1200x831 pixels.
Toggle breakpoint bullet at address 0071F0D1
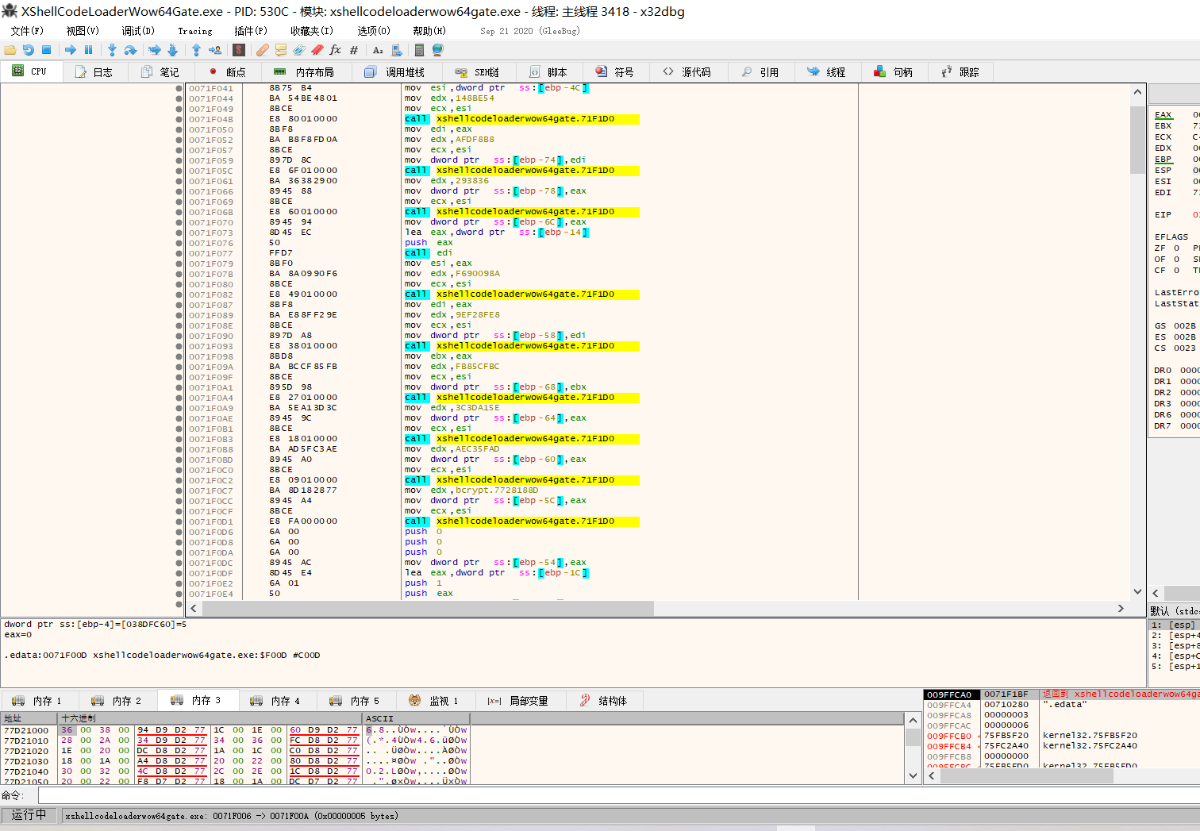pyautogui.click(x=179, y=521)
